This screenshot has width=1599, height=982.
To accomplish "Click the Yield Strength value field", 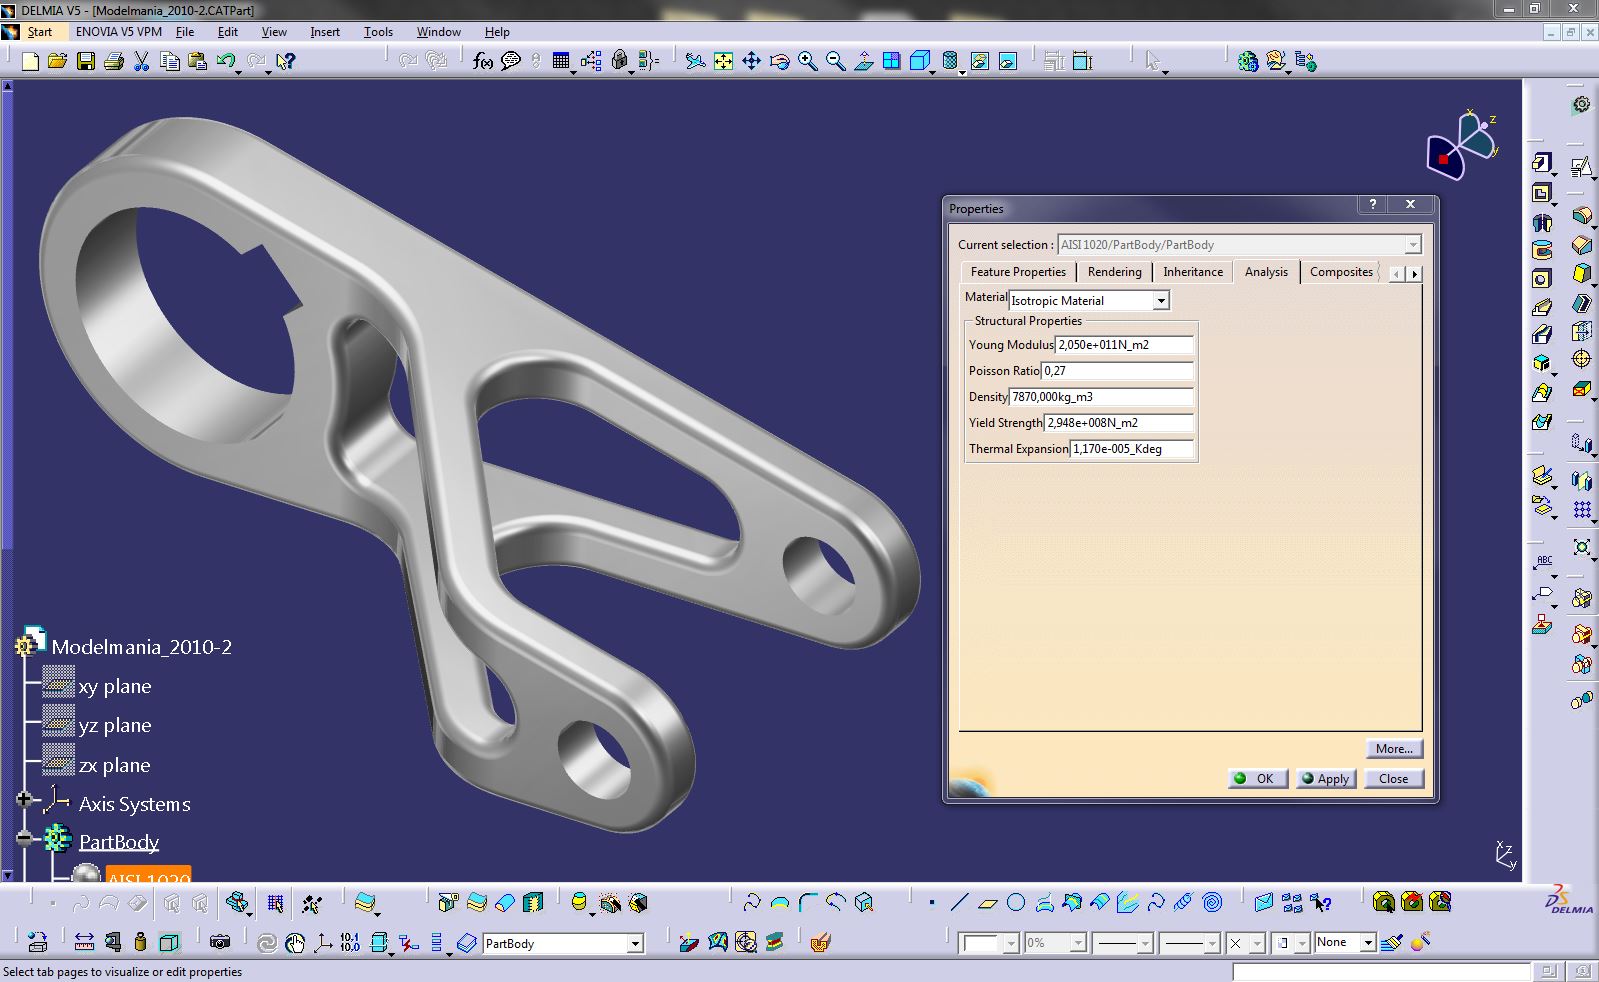I will (x=1118, y=423).
